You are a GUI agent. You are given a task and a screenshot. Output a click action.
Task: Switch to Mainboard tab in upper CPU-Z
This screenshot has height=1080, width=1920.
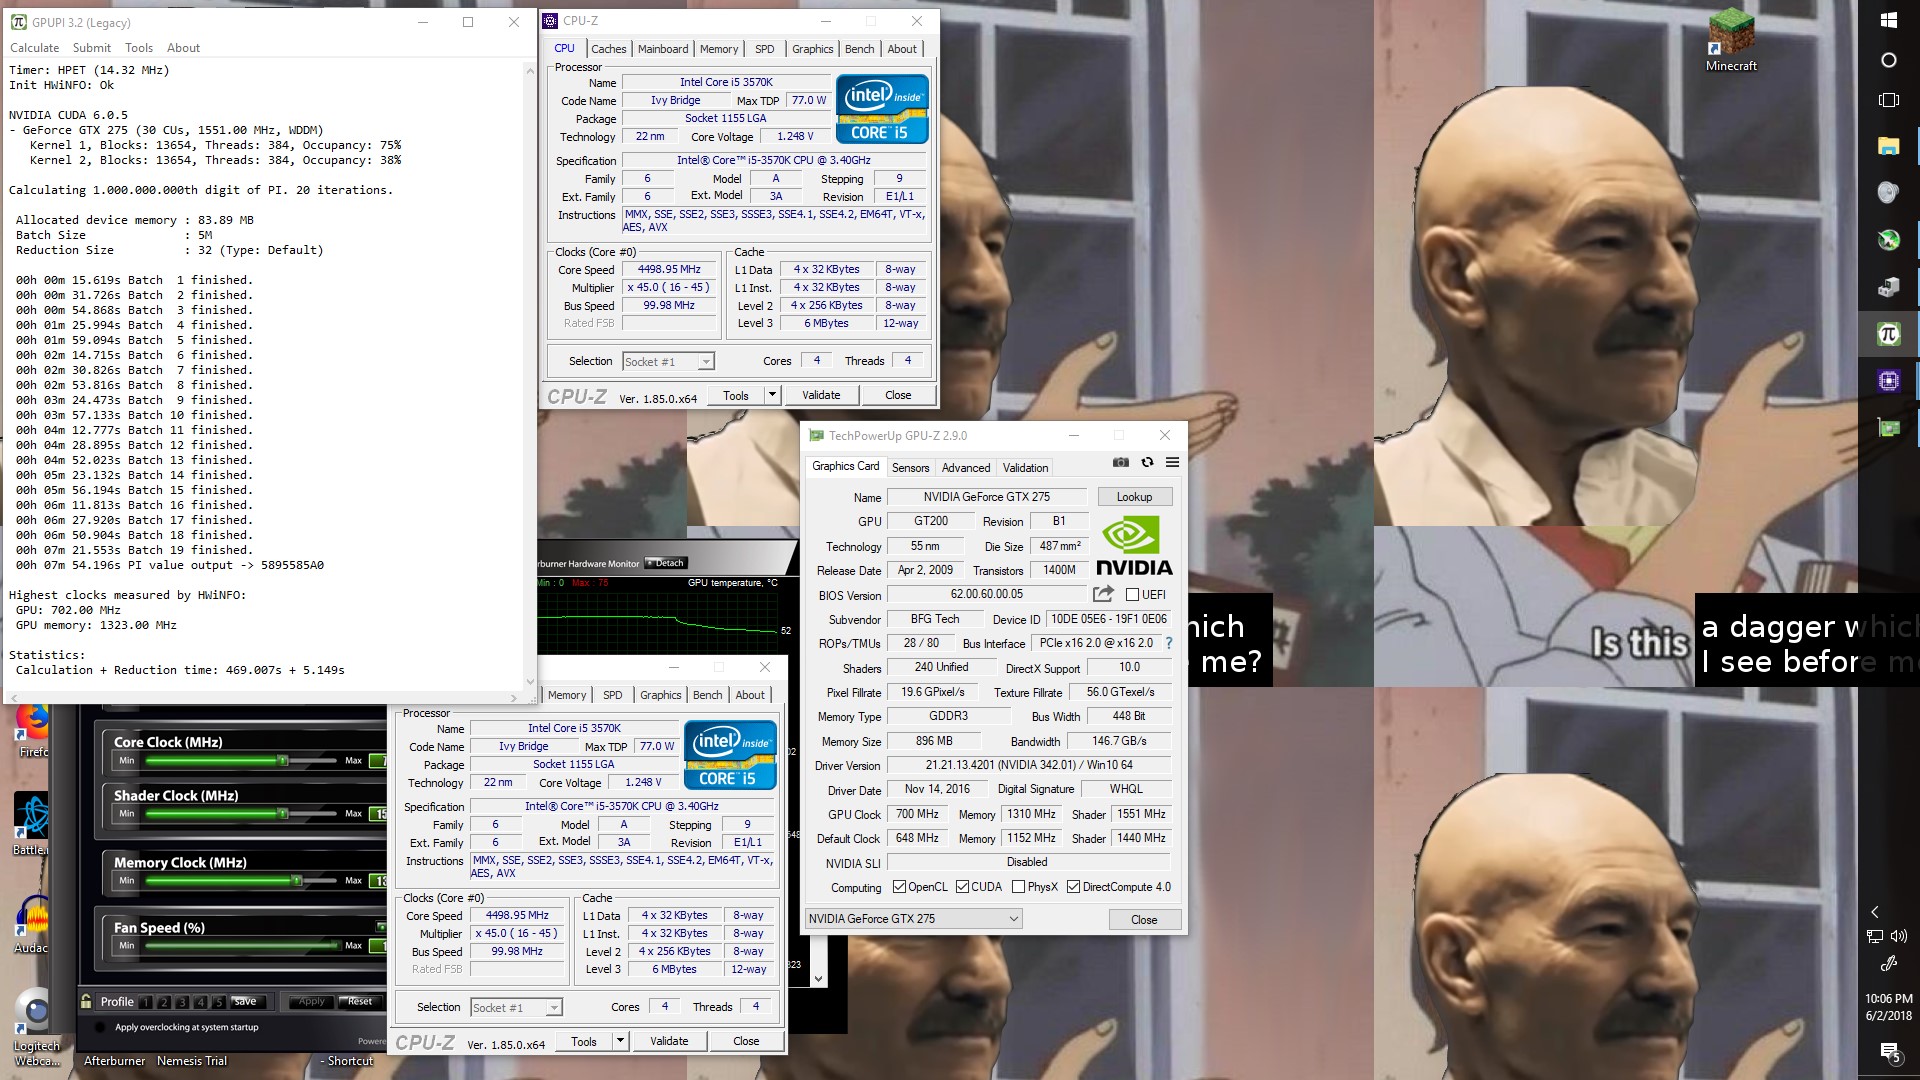point(663,49)
